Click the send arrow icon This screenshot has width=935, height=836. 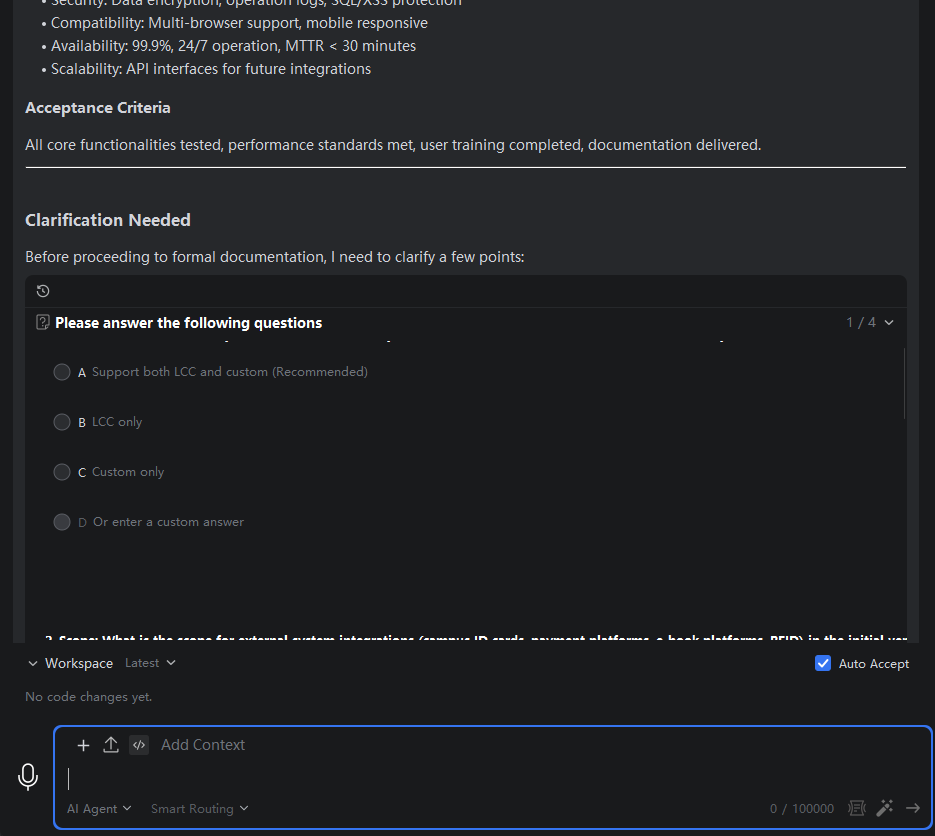[913, 808]
